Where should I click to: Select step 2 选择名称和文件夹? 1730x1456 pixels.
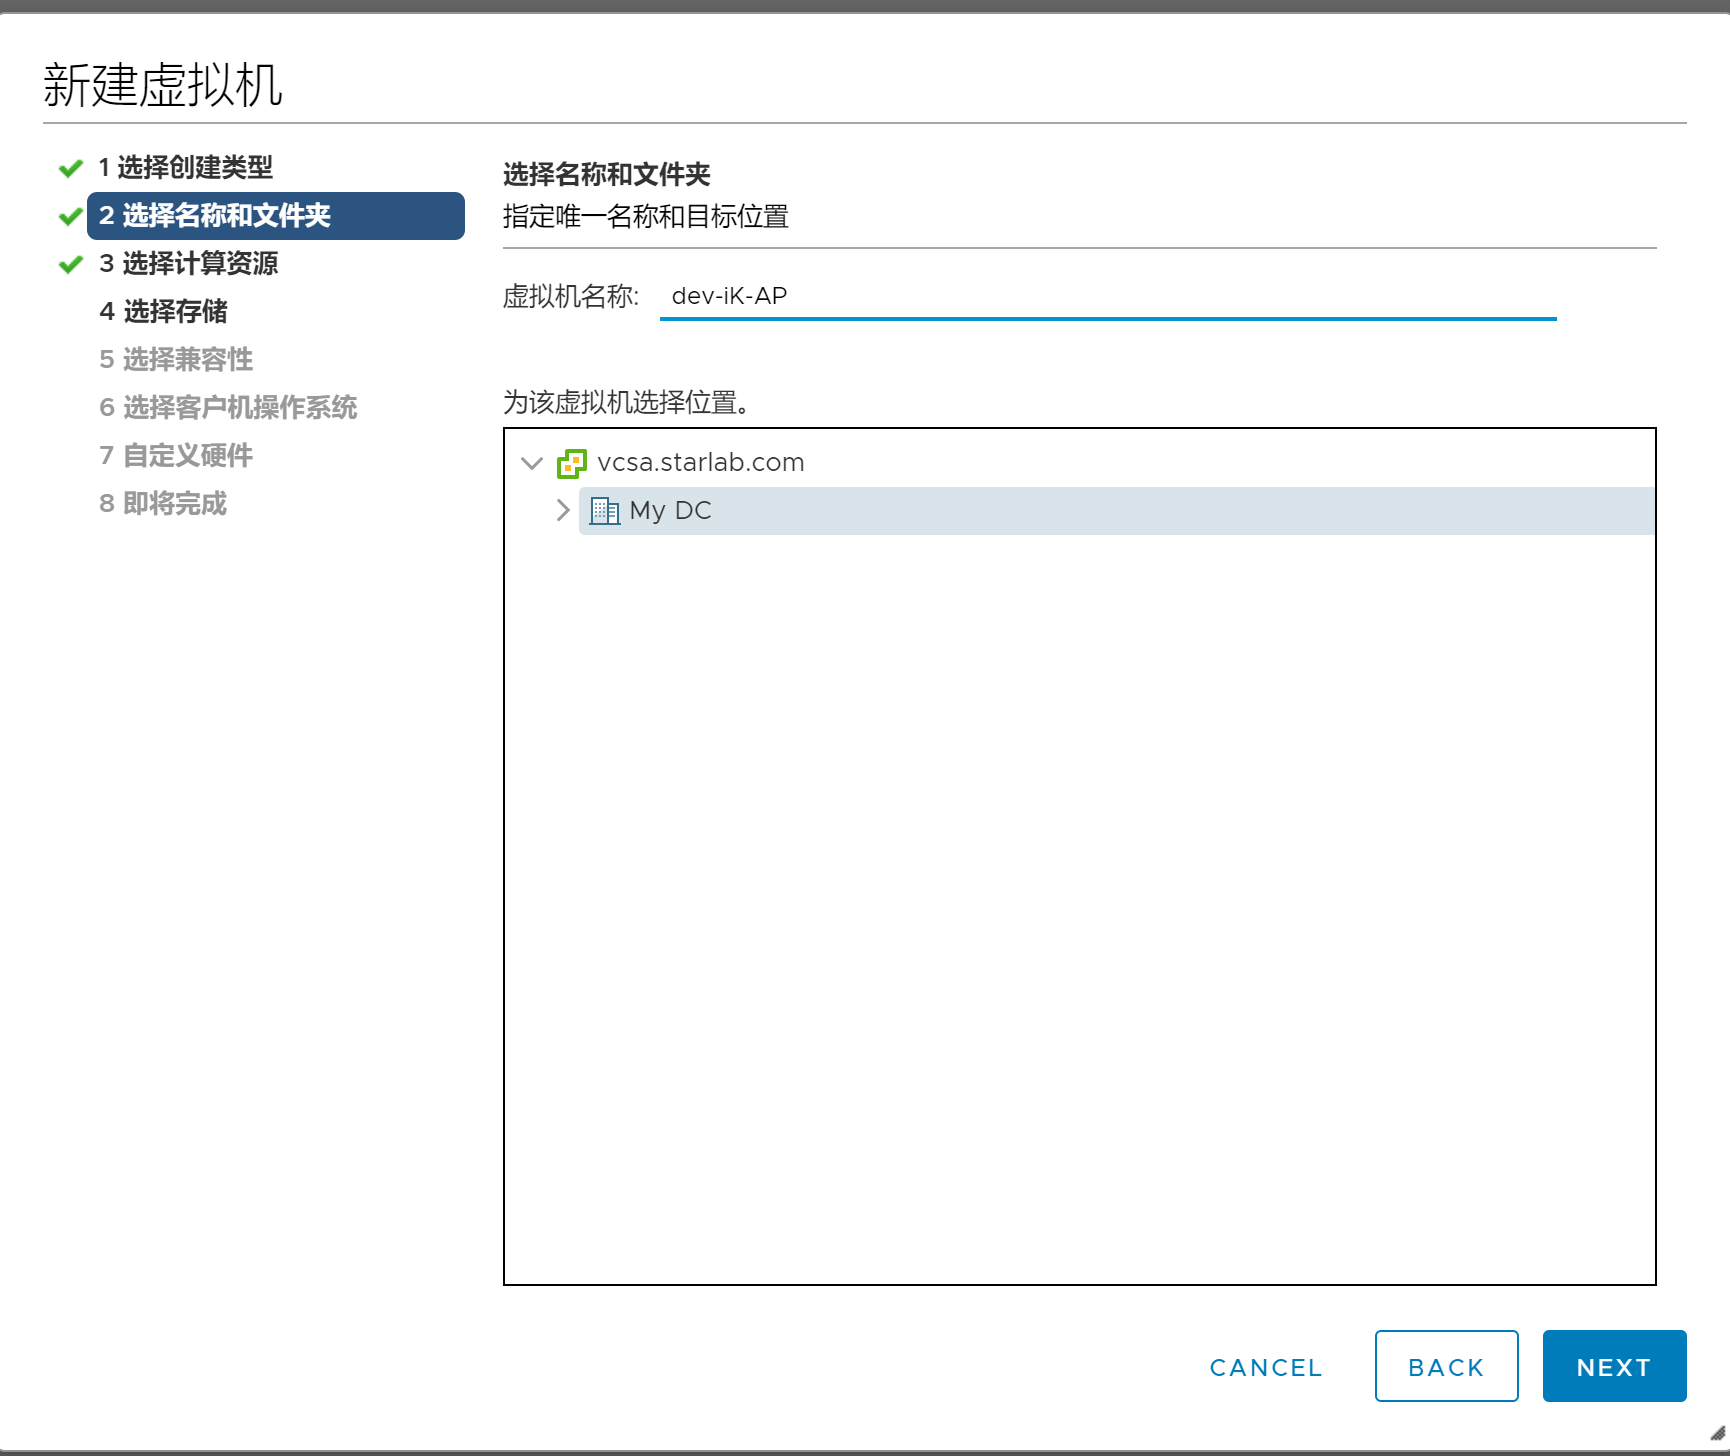tap(276, 216)
